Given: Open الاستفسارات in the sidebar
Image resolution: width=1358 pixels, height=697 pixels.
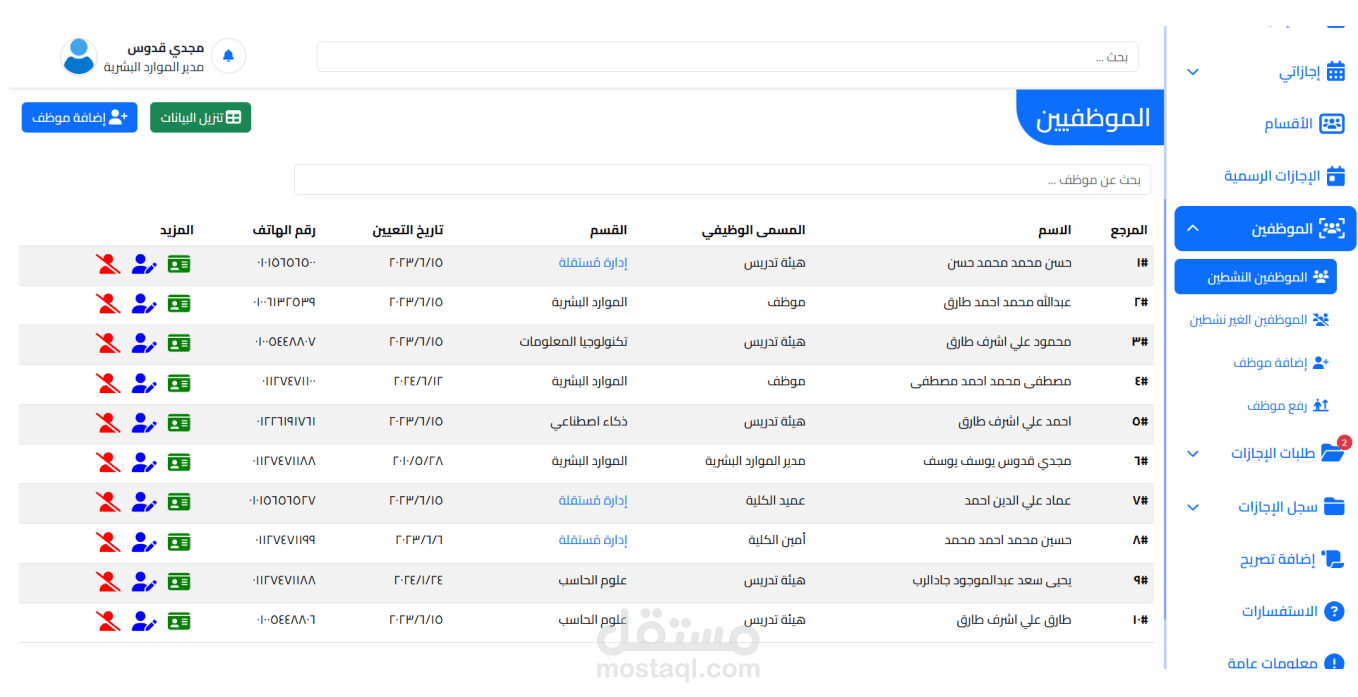Looking at the screenshot, I should click(x=1293, y=611).
